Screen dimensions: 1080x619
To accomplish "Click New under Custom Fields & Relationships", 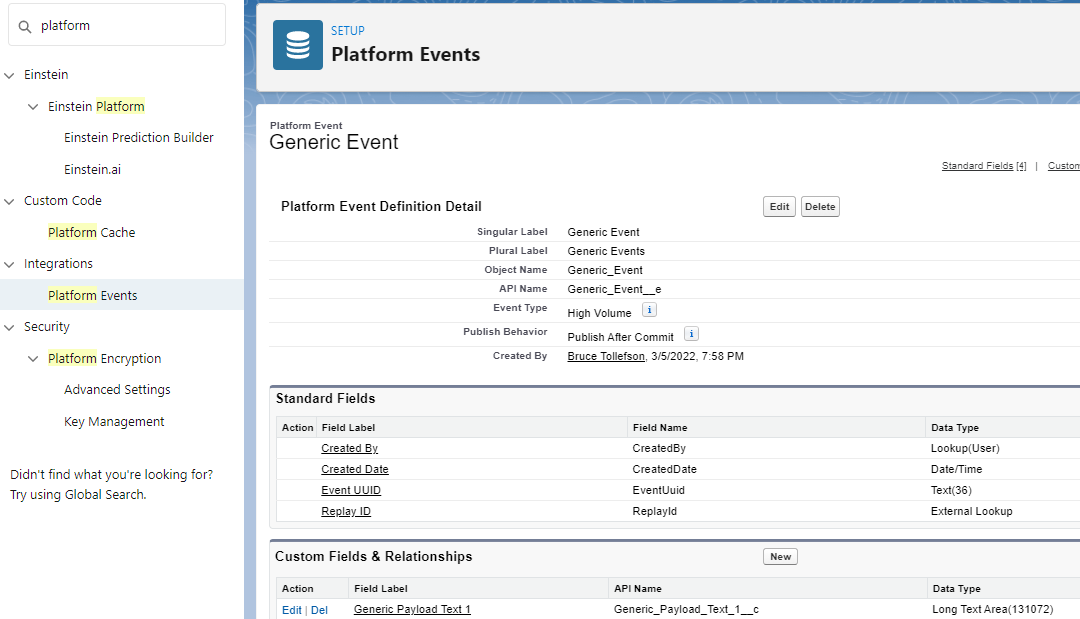I will (x=780, y=556).
